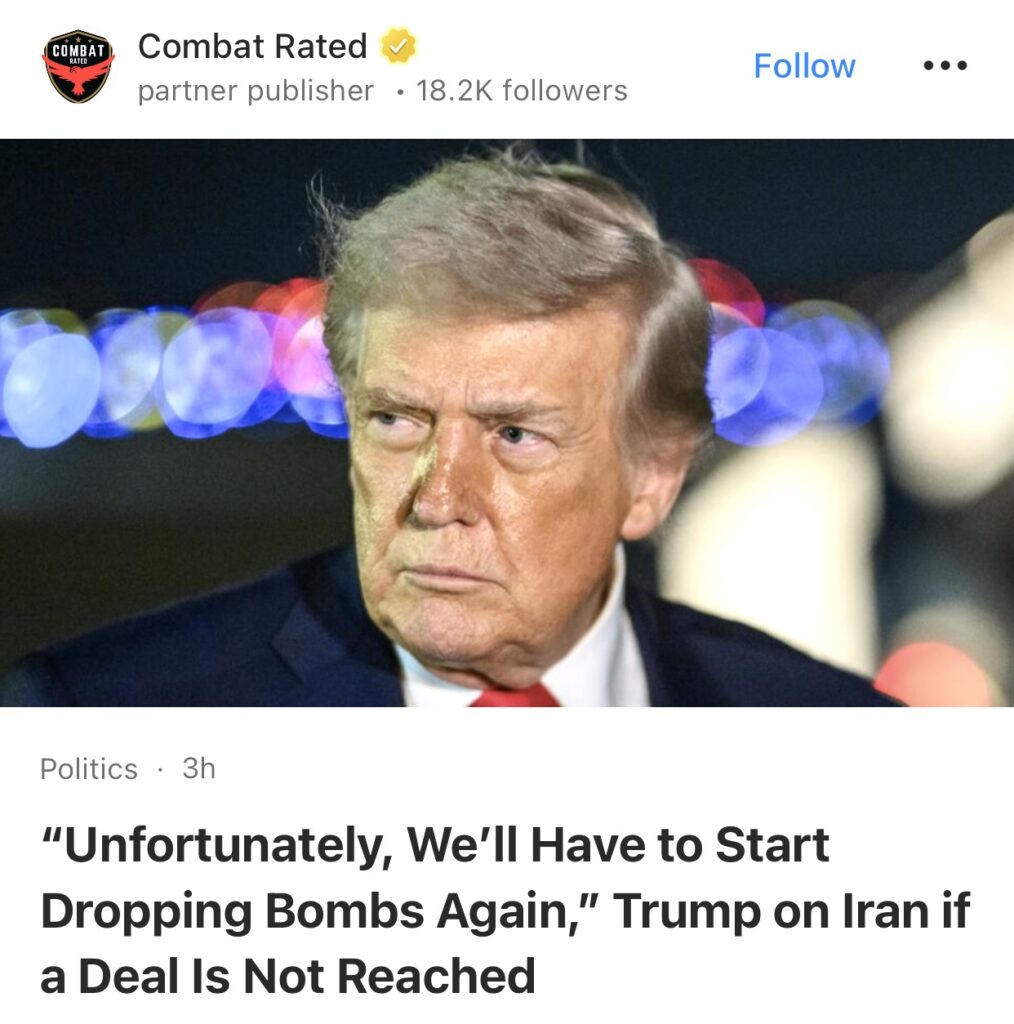The image size is (1014, 1024).
Task: Open the Unfortunately Dropping Bombs headline
Action: pyautogui.click(x=505, y=910)
